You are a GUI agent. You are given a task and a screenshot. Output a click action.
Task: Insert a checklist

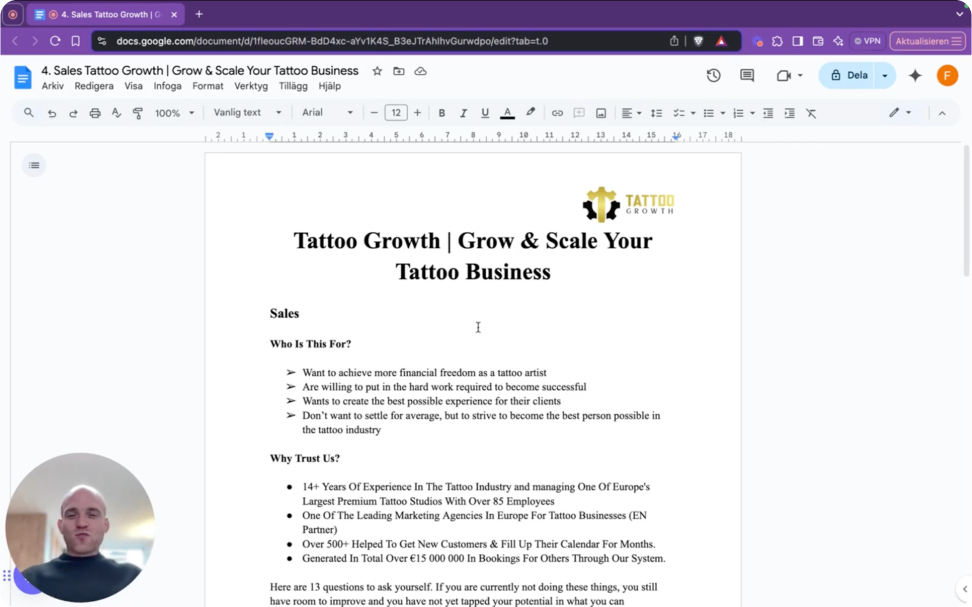pyautogui.click(x=679, y=113)
